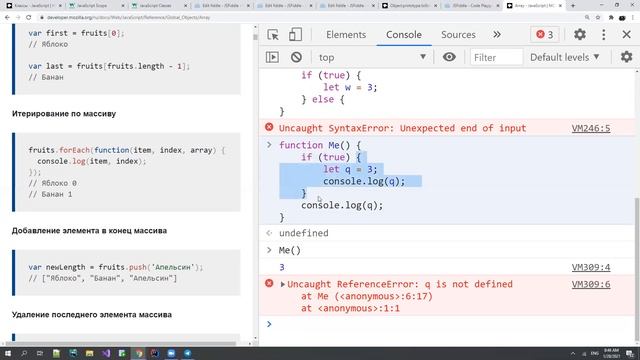
Task: Switch to JSFiddle Code Playground tab
Action: pos(472,6)
